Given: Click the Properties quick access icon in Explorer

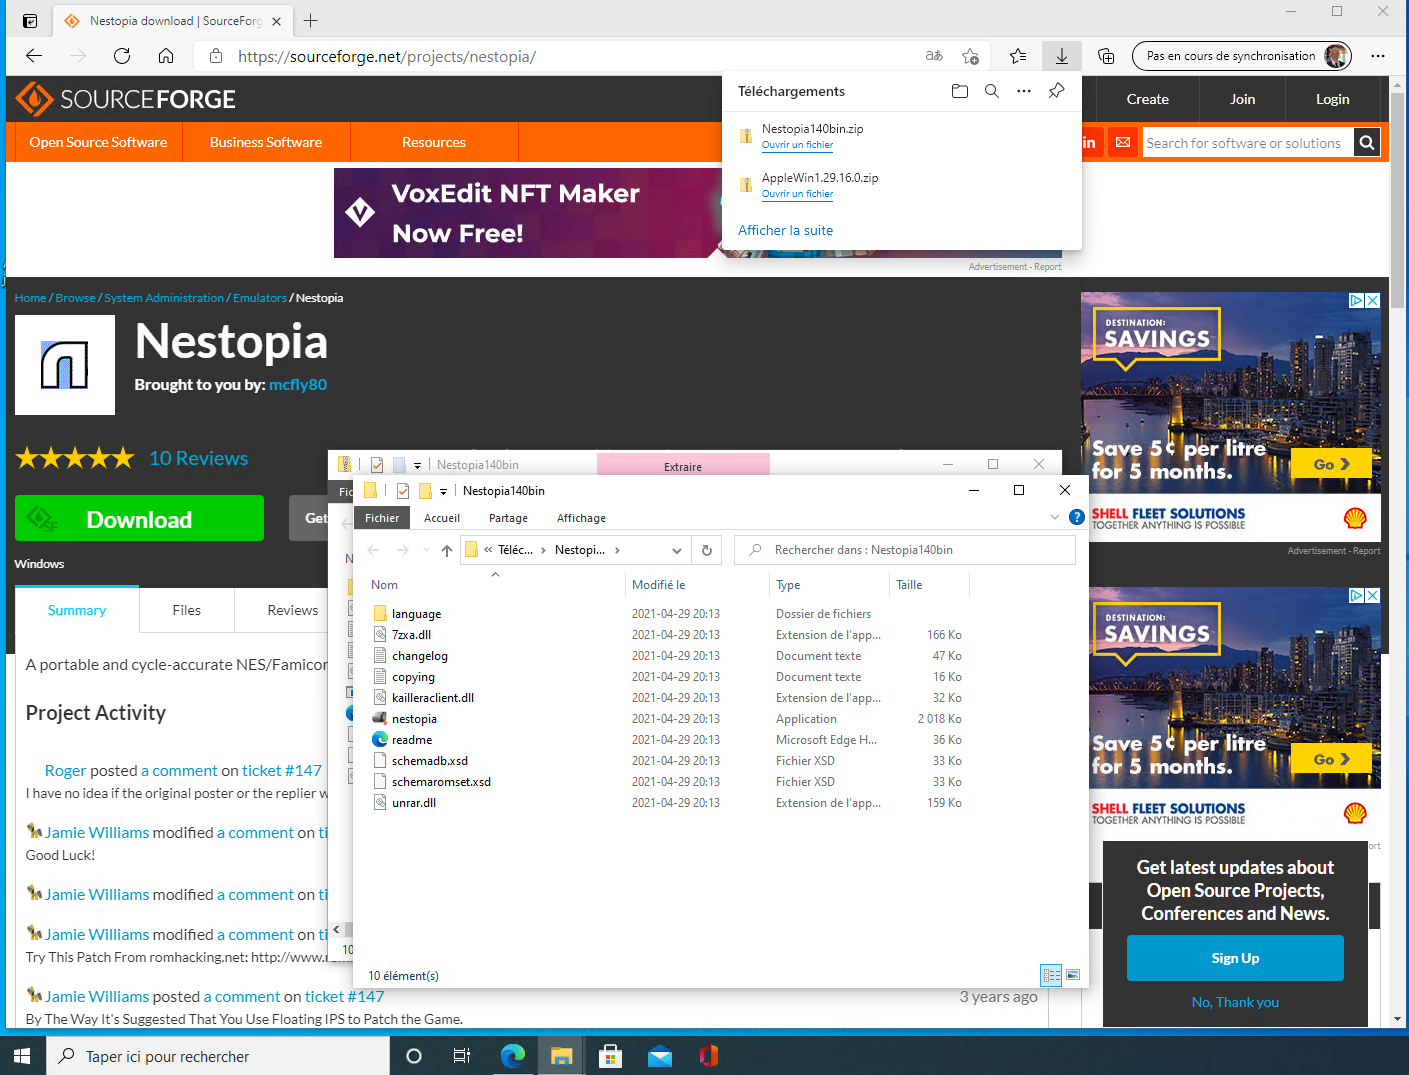Looking at the screenshot, I should [402, 491].
